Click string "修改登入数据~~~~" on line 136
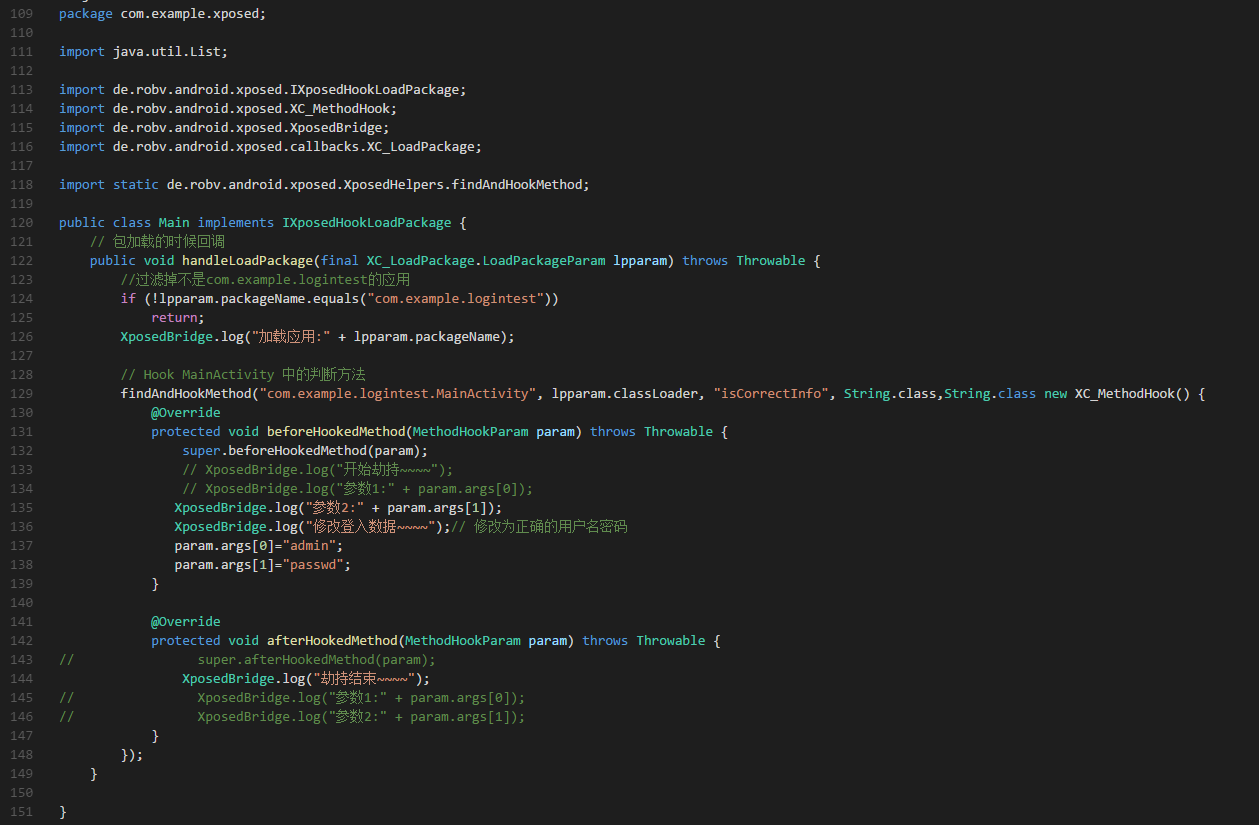This screenshot has height=825, width=1259. (x=371, y=527)
